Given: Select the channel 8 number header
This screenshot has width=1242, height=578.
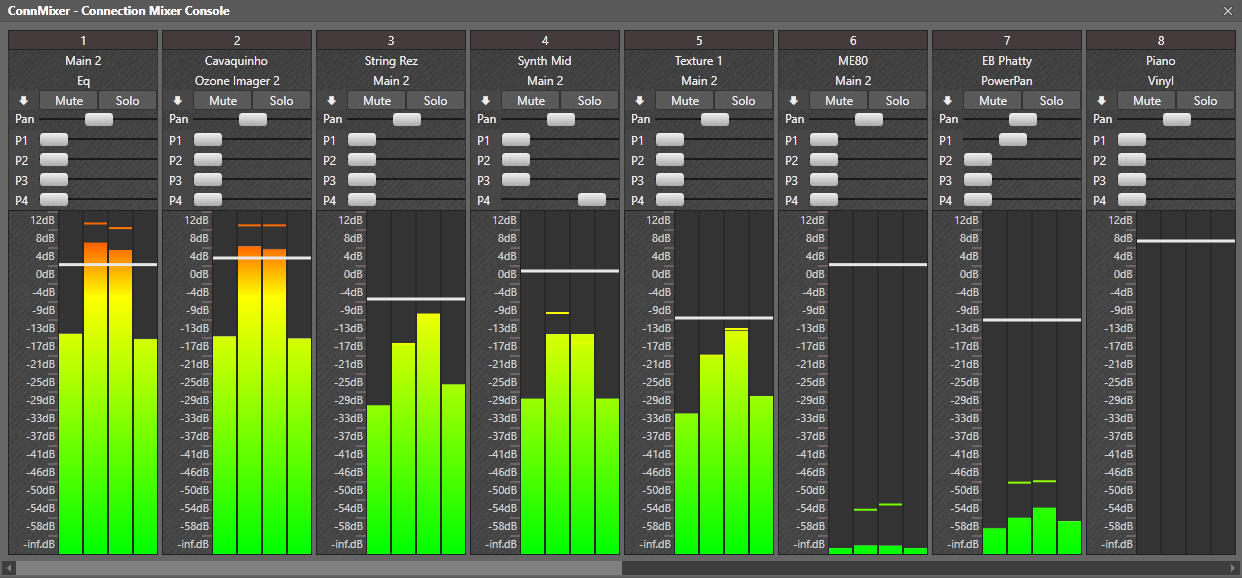Looking at the screenshot, I should [1161, 40].
